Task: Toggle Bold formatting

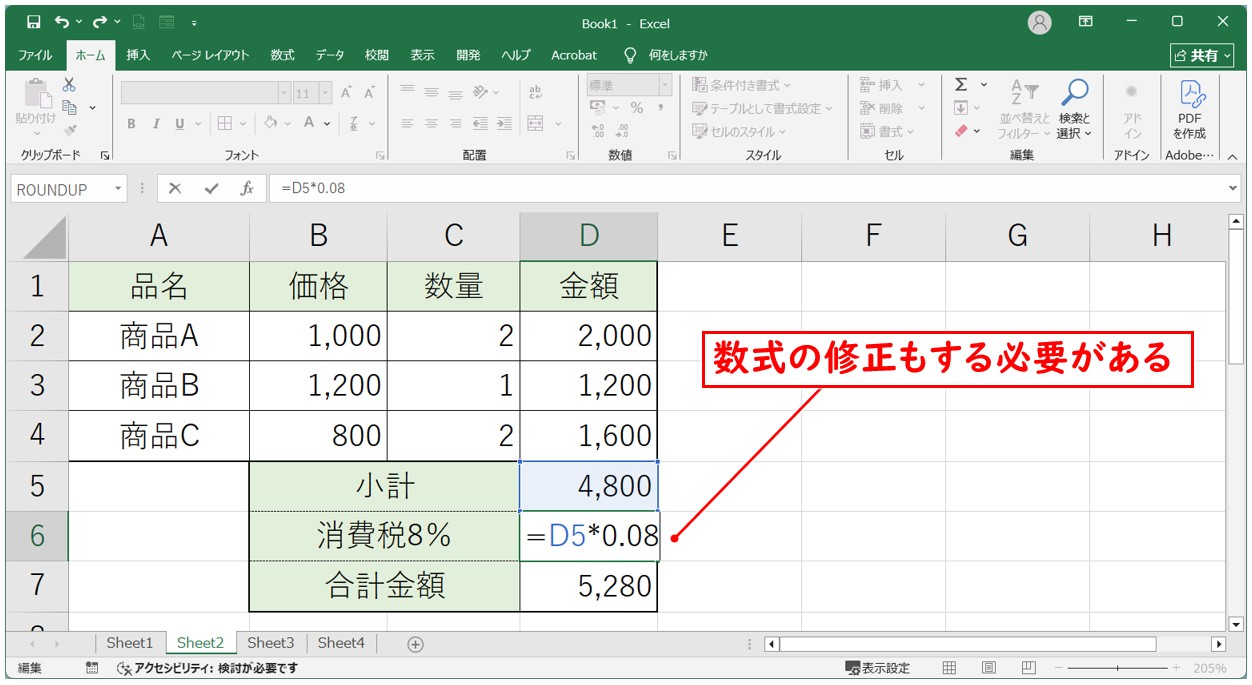Action: [x=131, y=124]
